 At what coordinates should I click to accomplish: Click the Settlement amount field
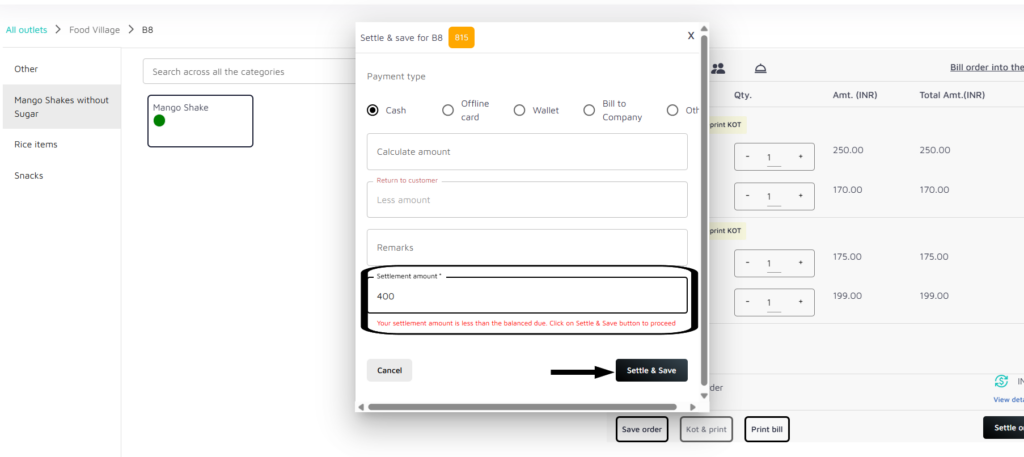click(x=527, y=296)
